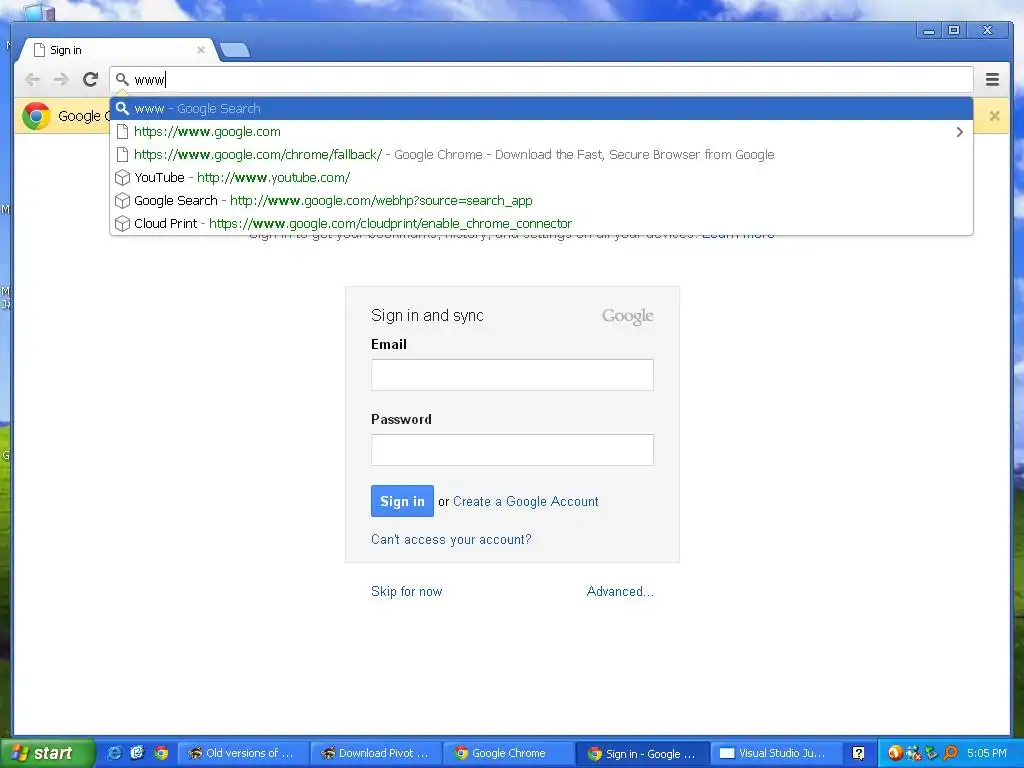Screen dimensions: 1024x768
Task: Maximize the Chrome window
Action: pos(954,30)
